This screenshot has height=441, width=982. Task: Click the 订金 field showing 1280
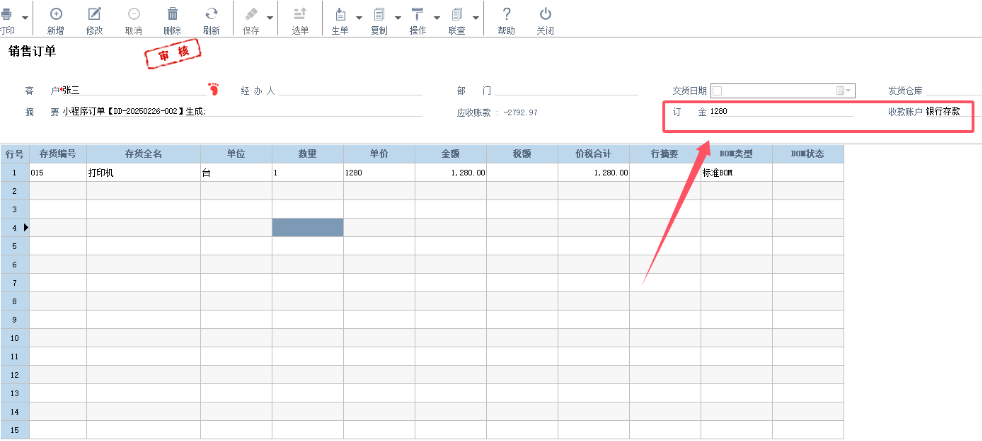(x=782, y=112)
